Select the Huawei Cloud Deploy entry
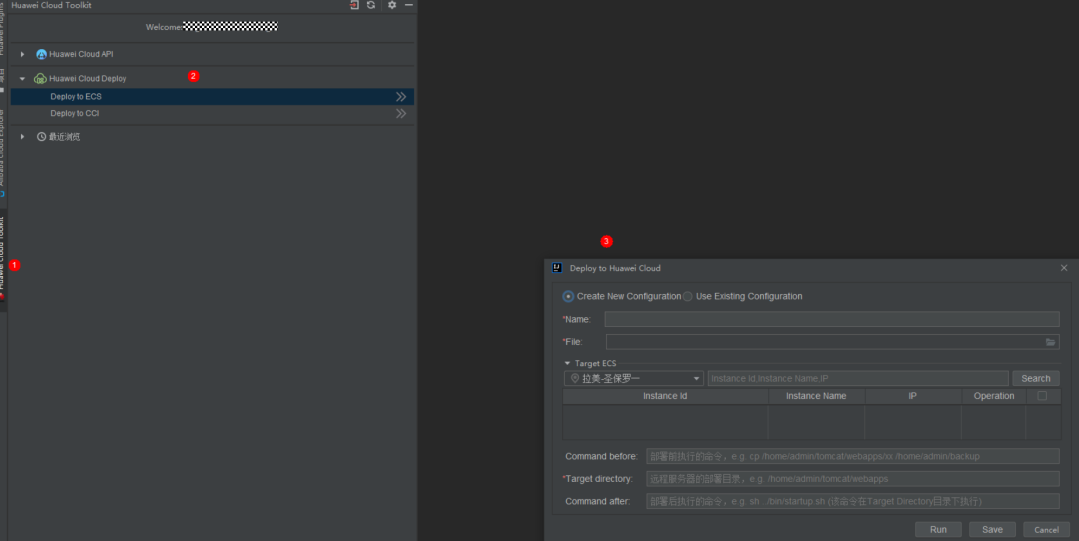This screenshot has width=1079, height=541. [87, 78]
